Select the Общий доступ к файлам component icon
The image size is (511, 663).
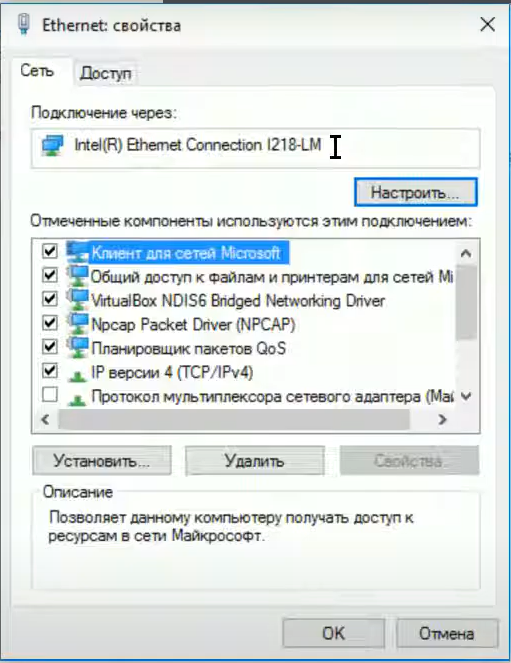pyautogui.click(x=78, y=277)
